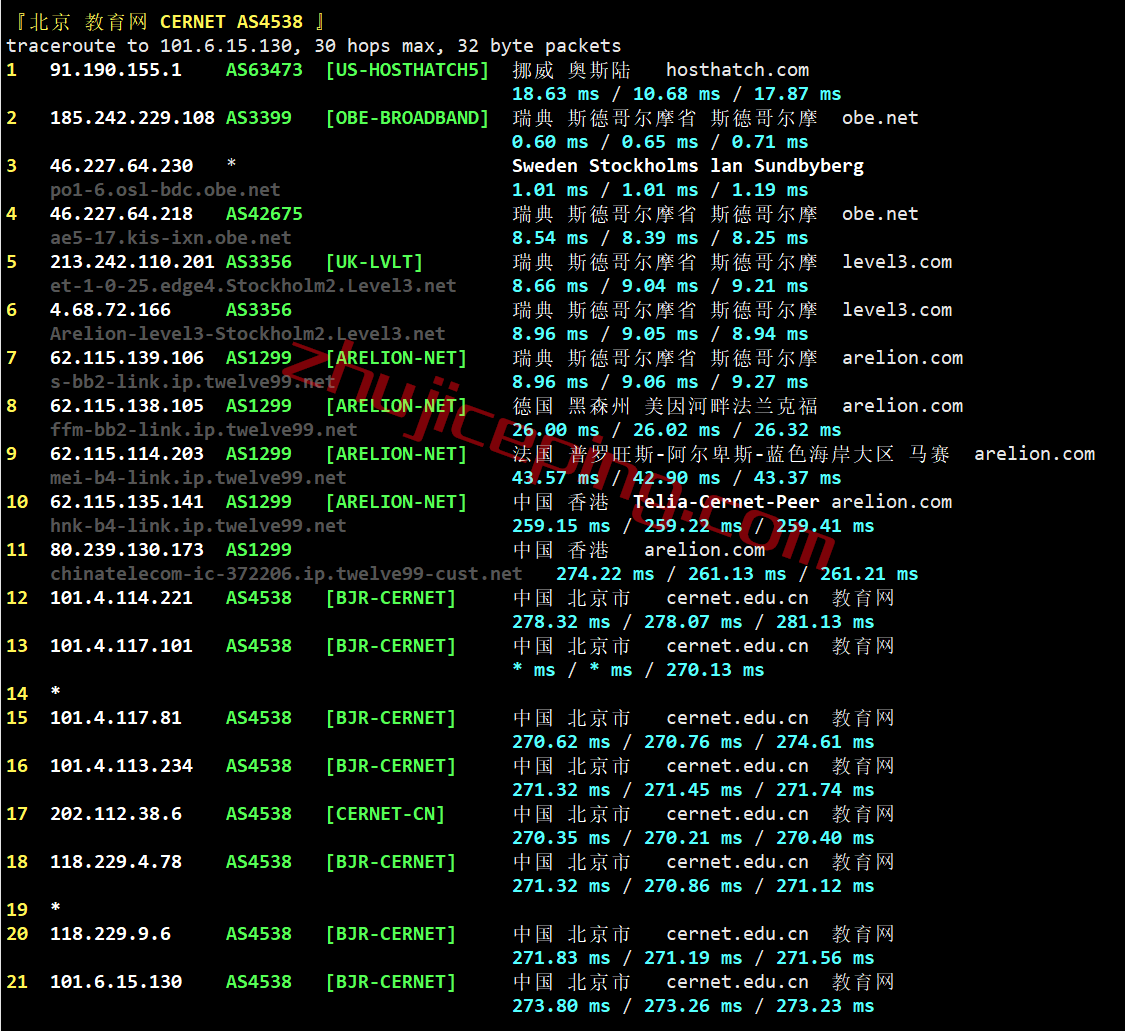1125x1031 pixels.
Task: Click the 270.13 ms latency value
Action: click(715, 671)
